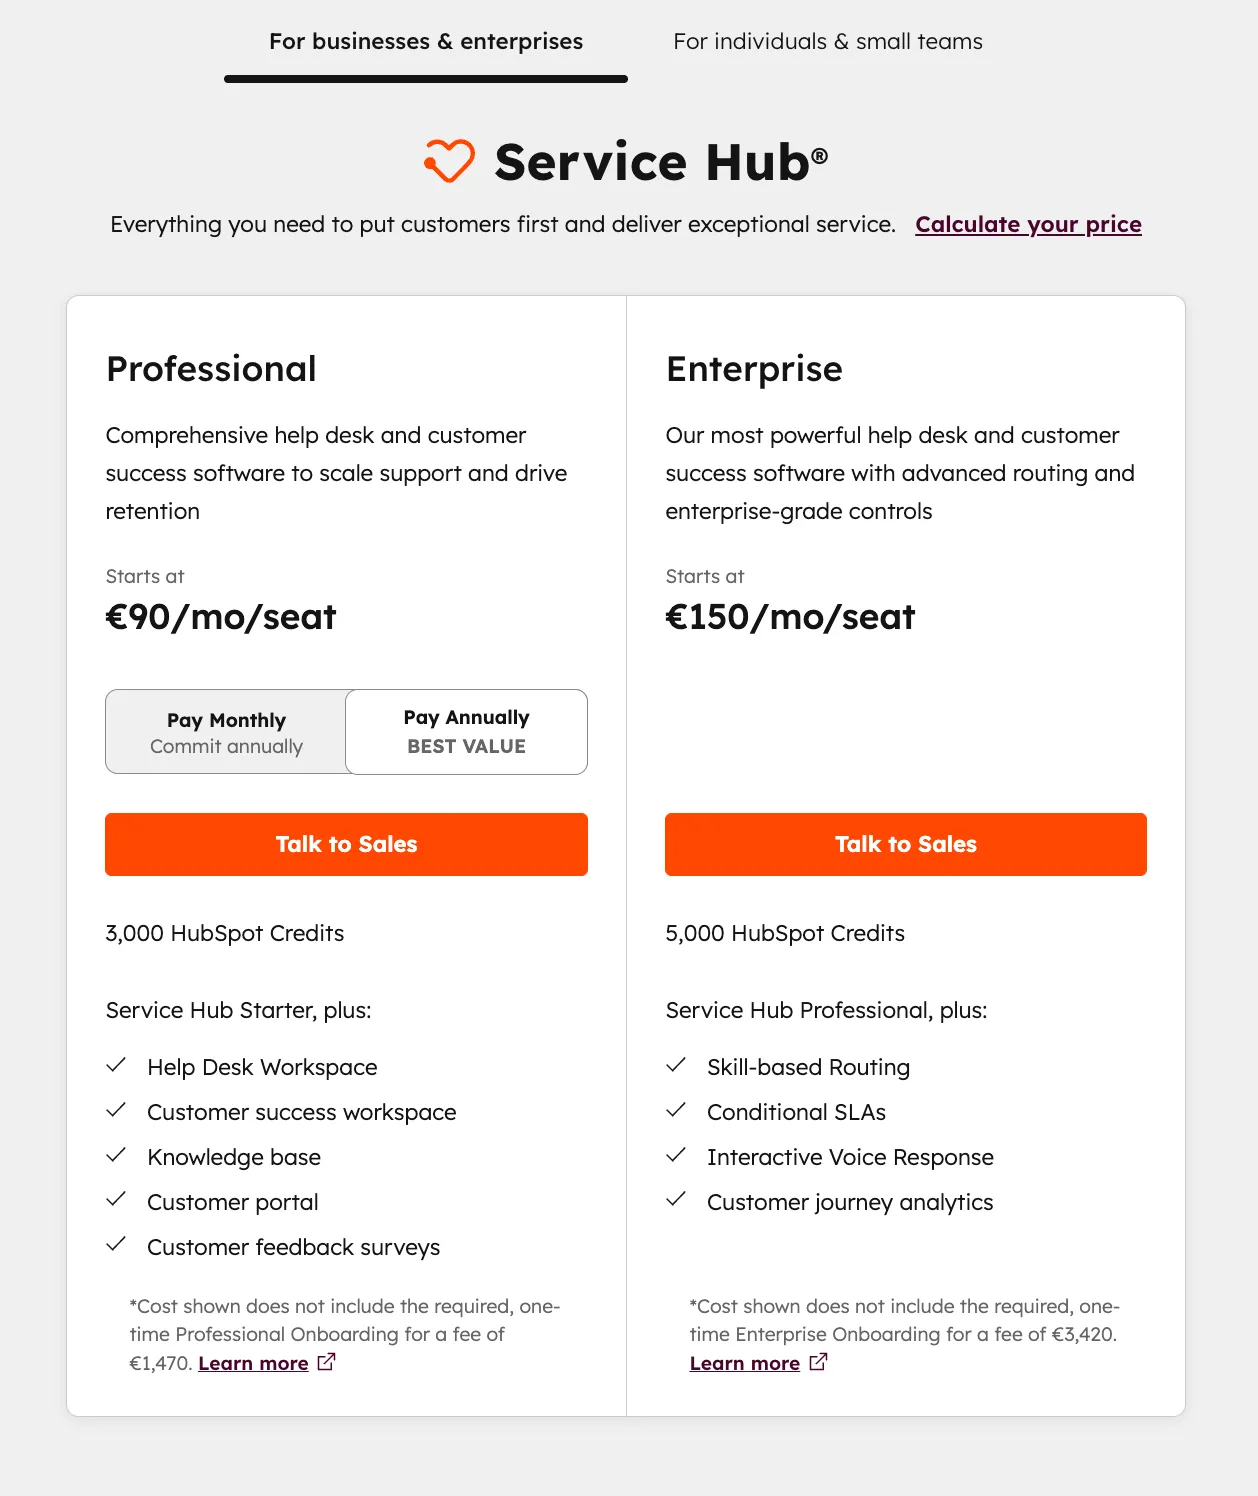Select the Pay Monthly billing option

point(225,731)
